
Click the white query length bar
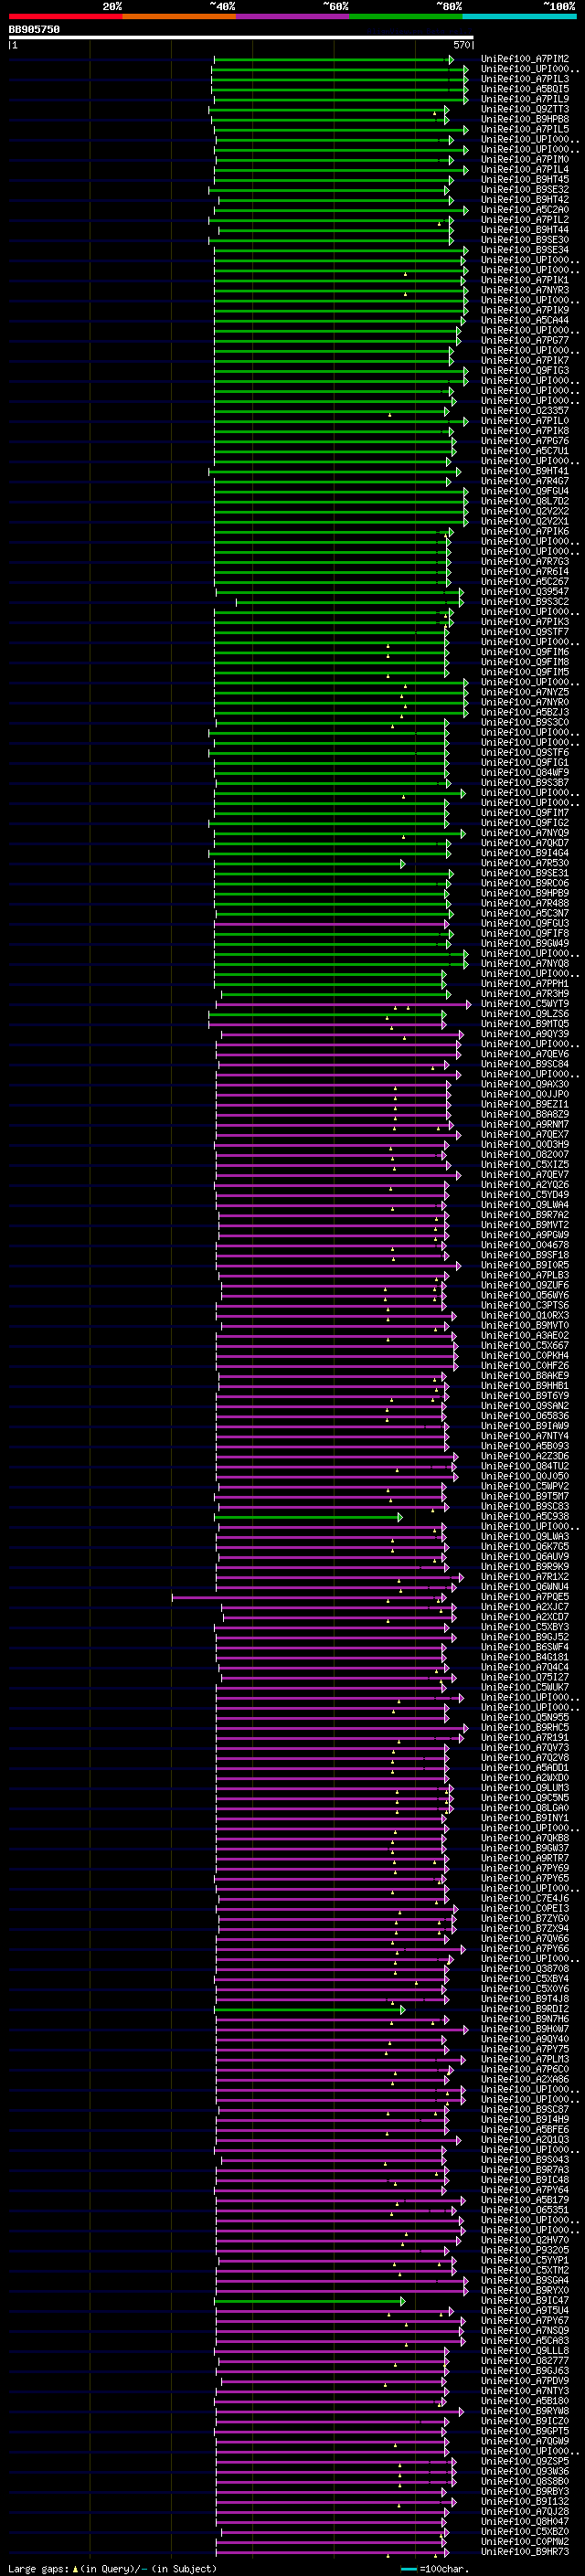(241, 38)
